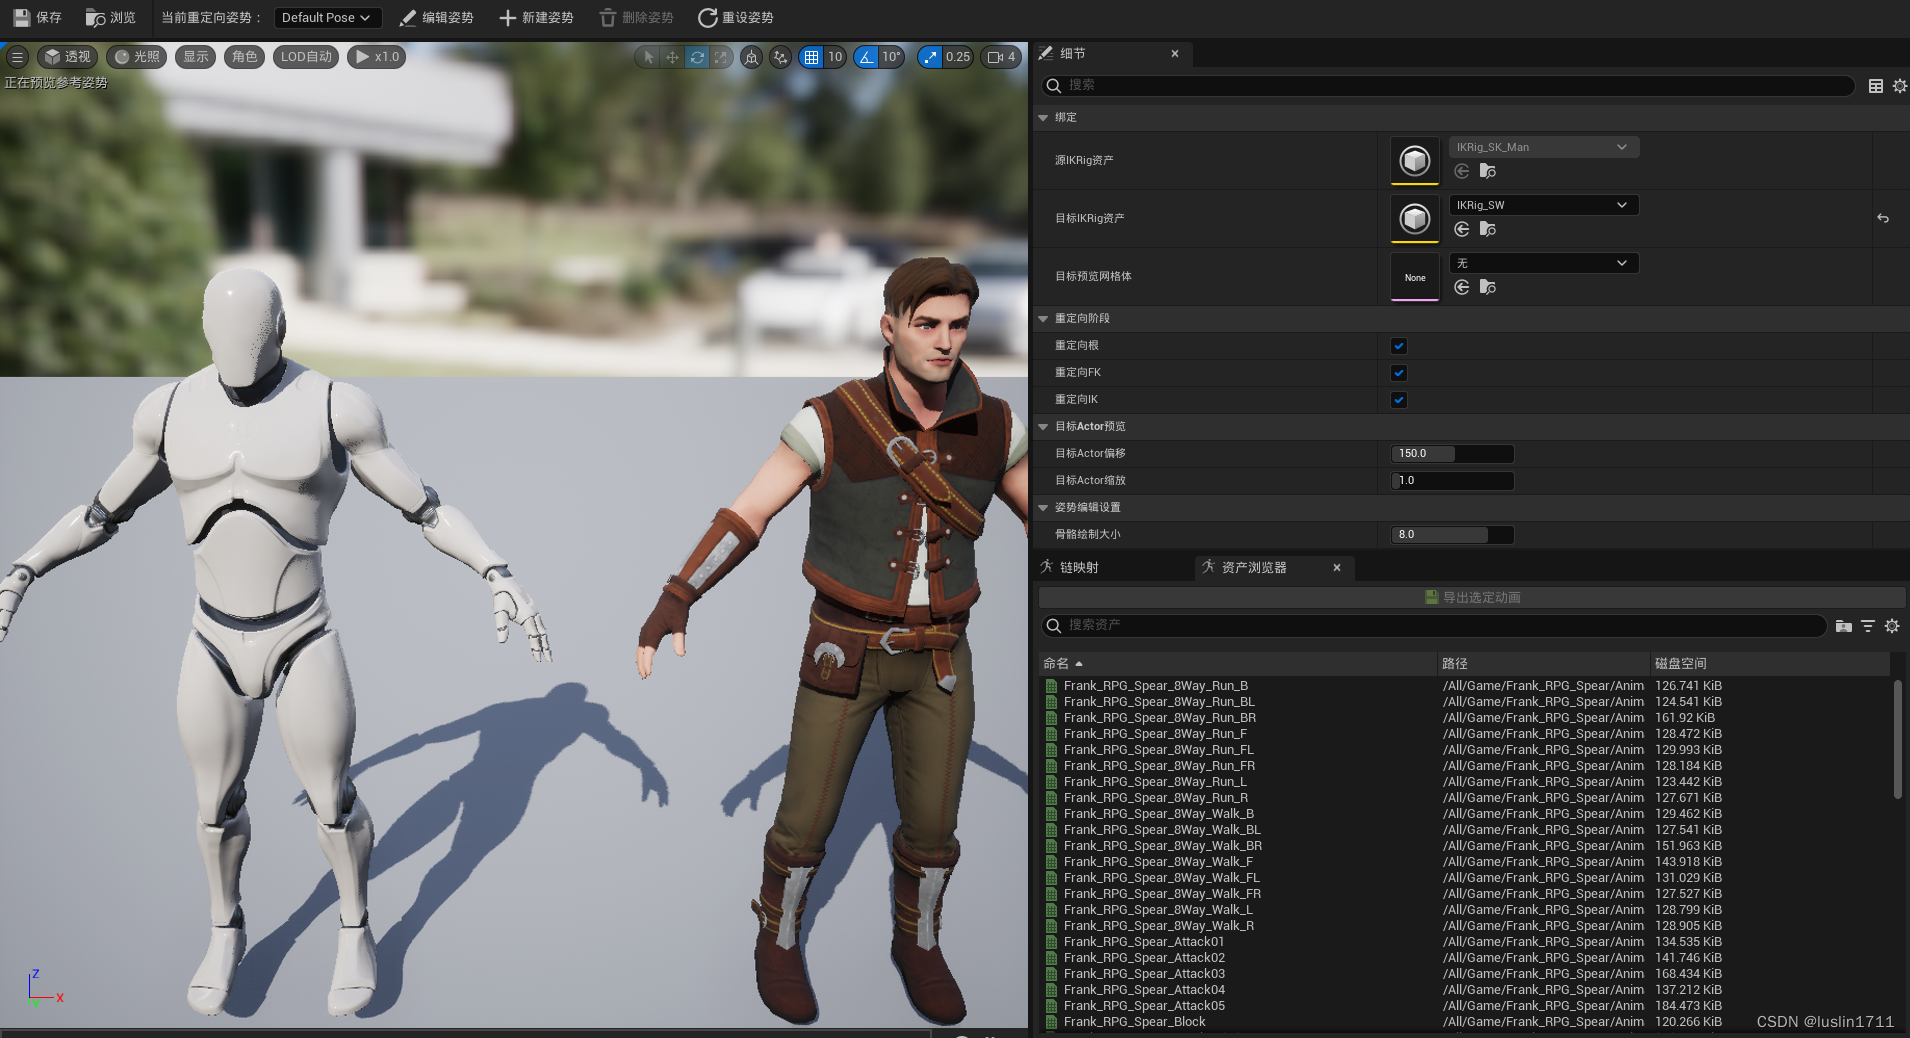Image resolution: width=1910 pixels, height=1038 pixels.
Task: Close the 细节 (Details) tab
Action: pos(1175,54)
